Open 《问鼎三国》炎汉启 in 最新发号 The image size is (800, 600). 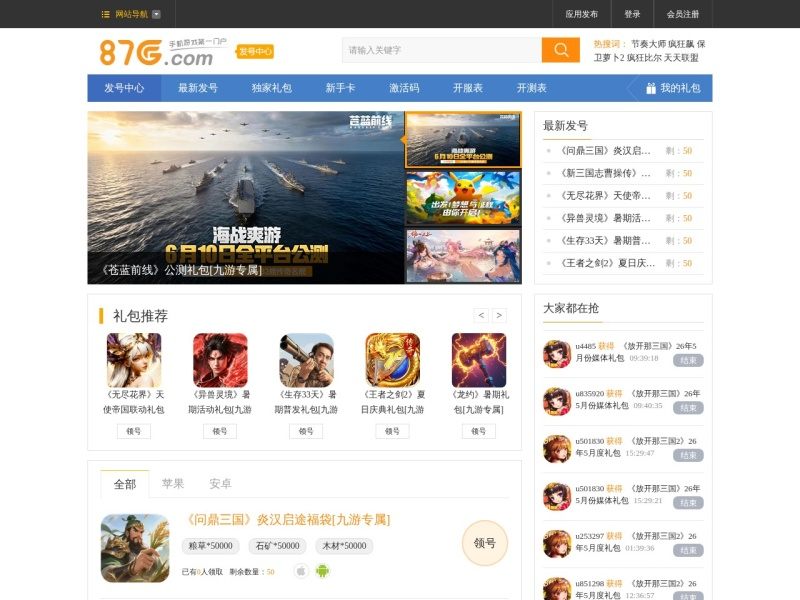pyautogui.click(x=605, y=151)
